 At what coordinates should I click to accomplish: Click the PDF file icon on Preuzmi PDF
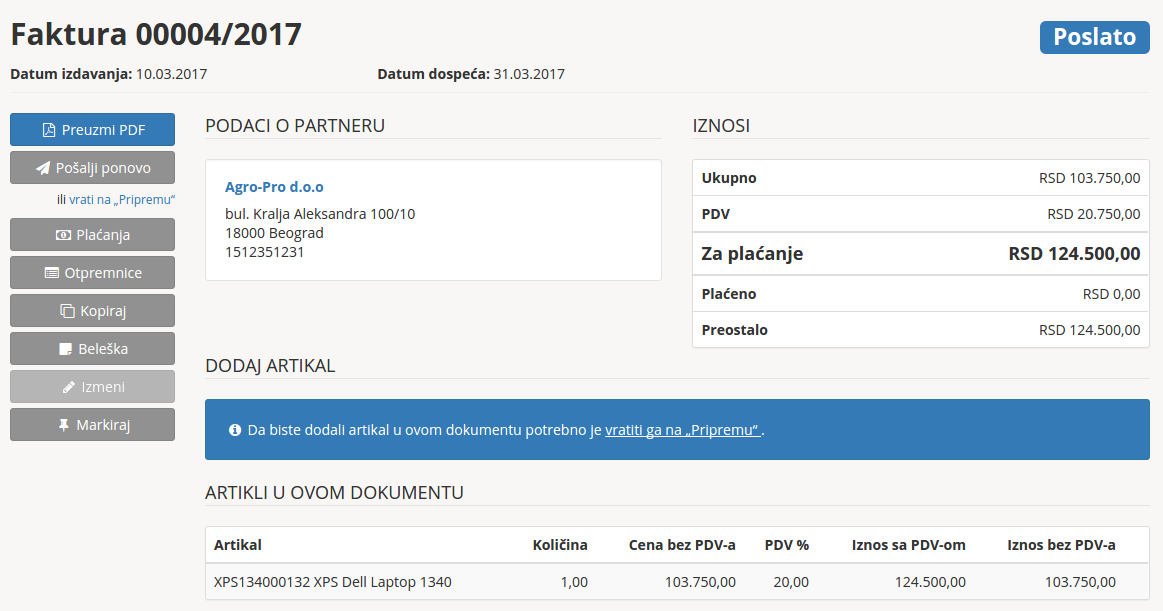coord(48,130)
